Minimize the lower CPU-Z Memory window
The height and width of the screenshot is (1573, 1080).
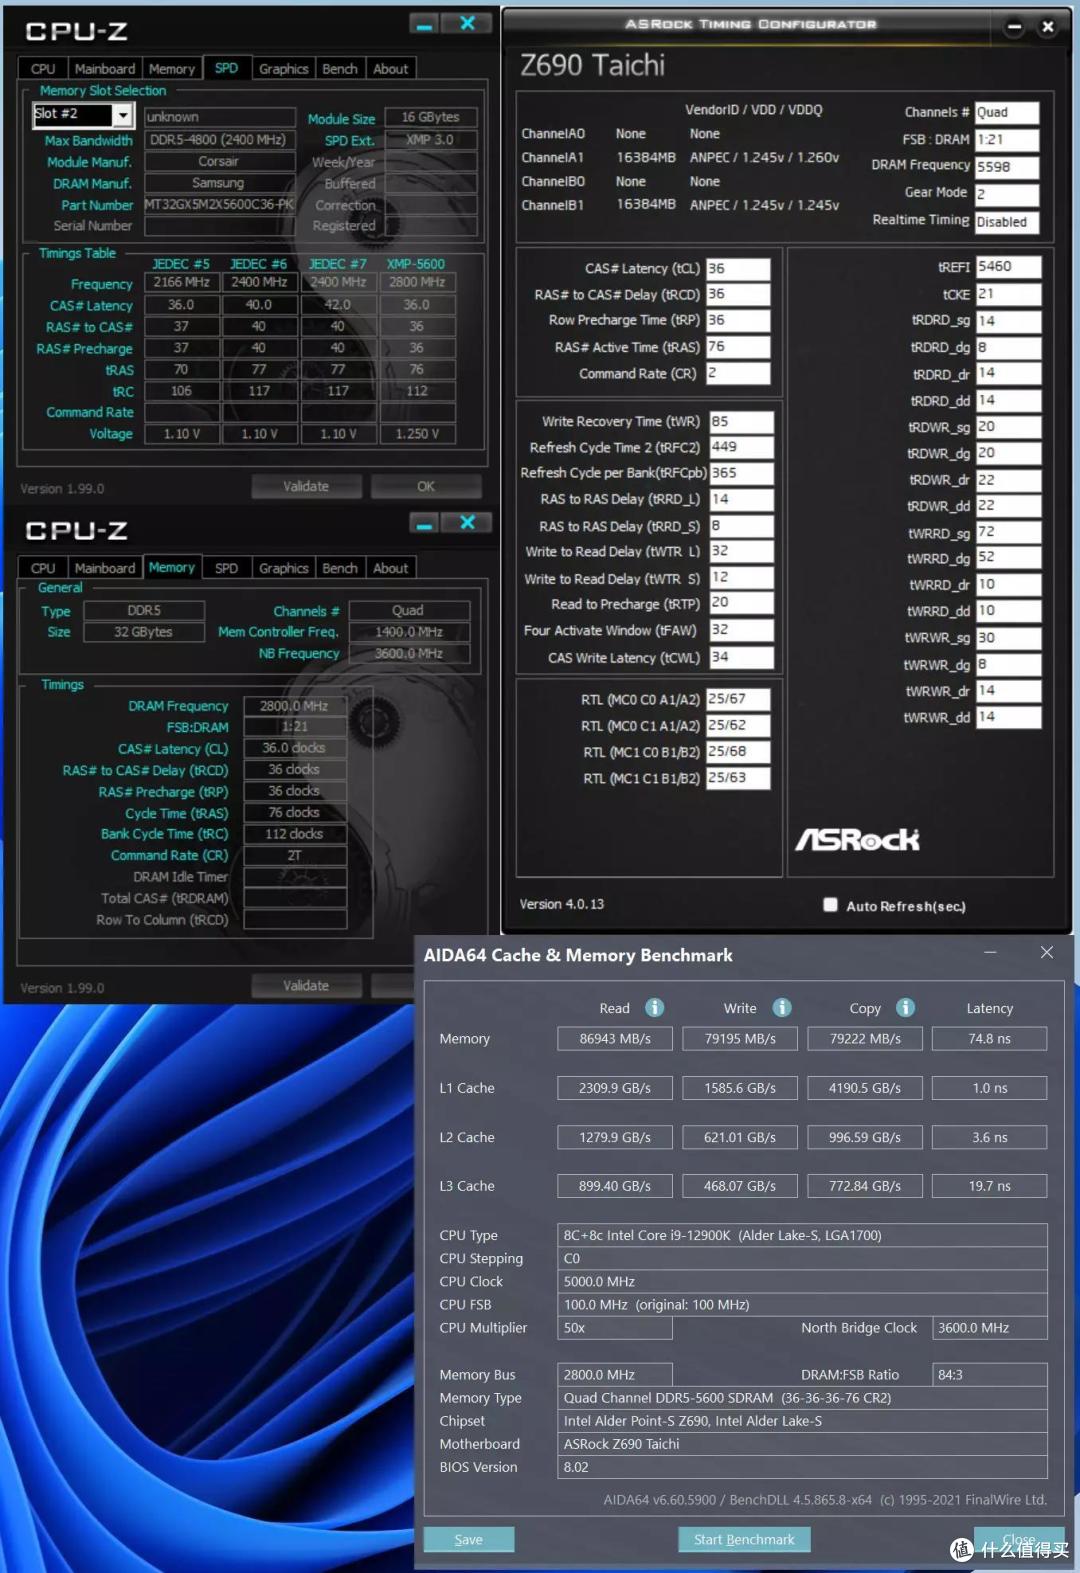click(424, 524)
